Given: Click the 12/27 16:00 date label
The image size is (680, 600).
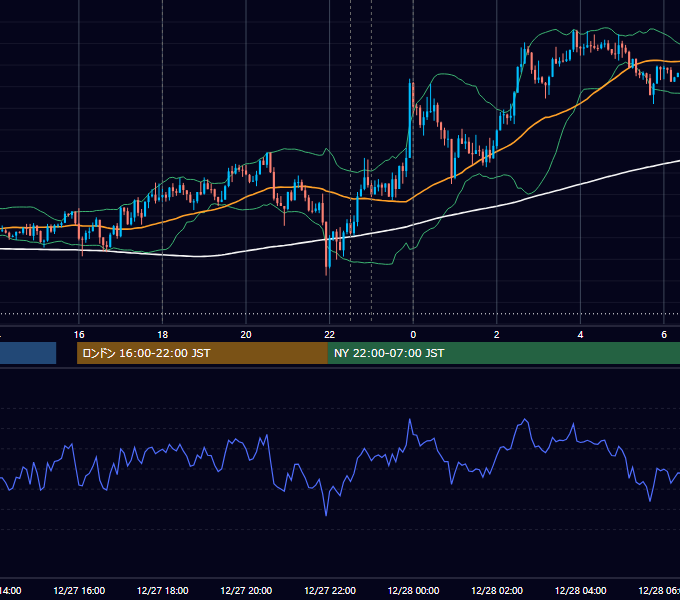Looking at the screenshot, I should point(79,590).
